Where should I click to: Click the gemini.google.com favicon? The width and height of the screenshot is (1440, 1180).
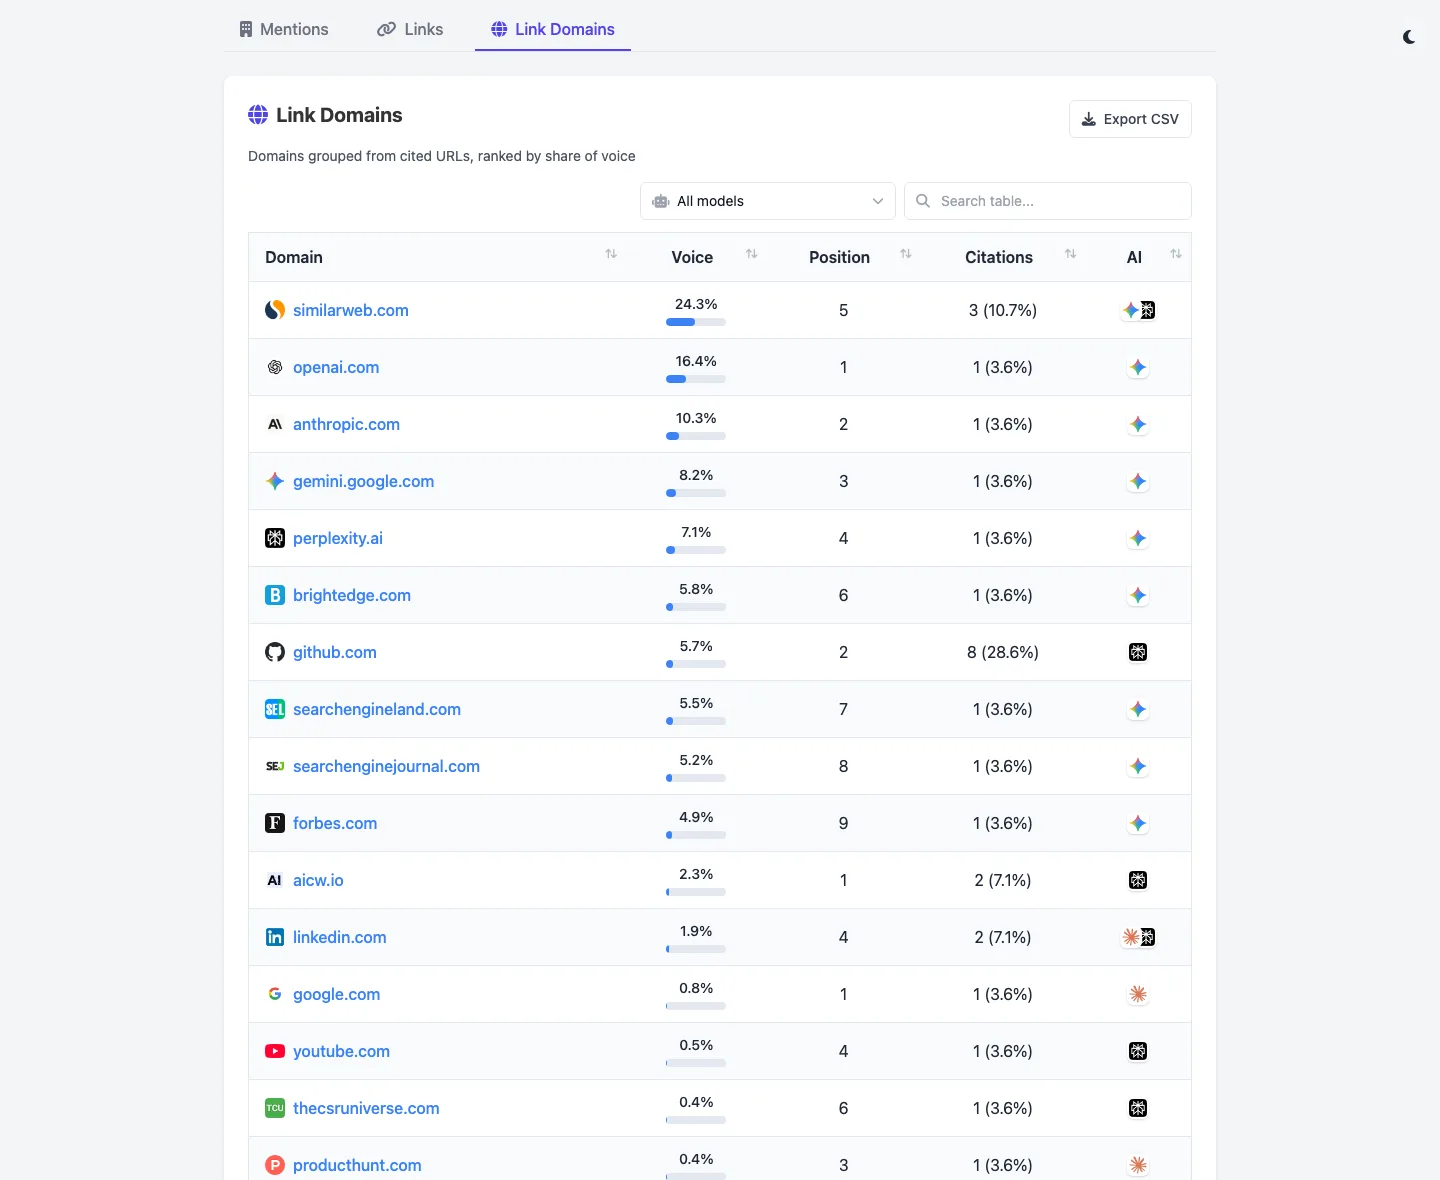pos(275,481)
